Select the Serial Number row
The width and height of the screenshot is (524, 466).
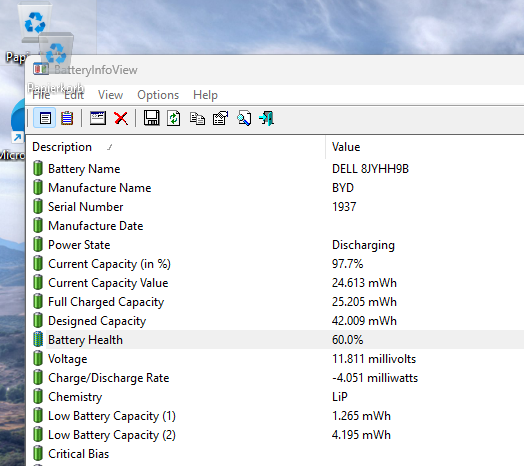coord(275,207)
